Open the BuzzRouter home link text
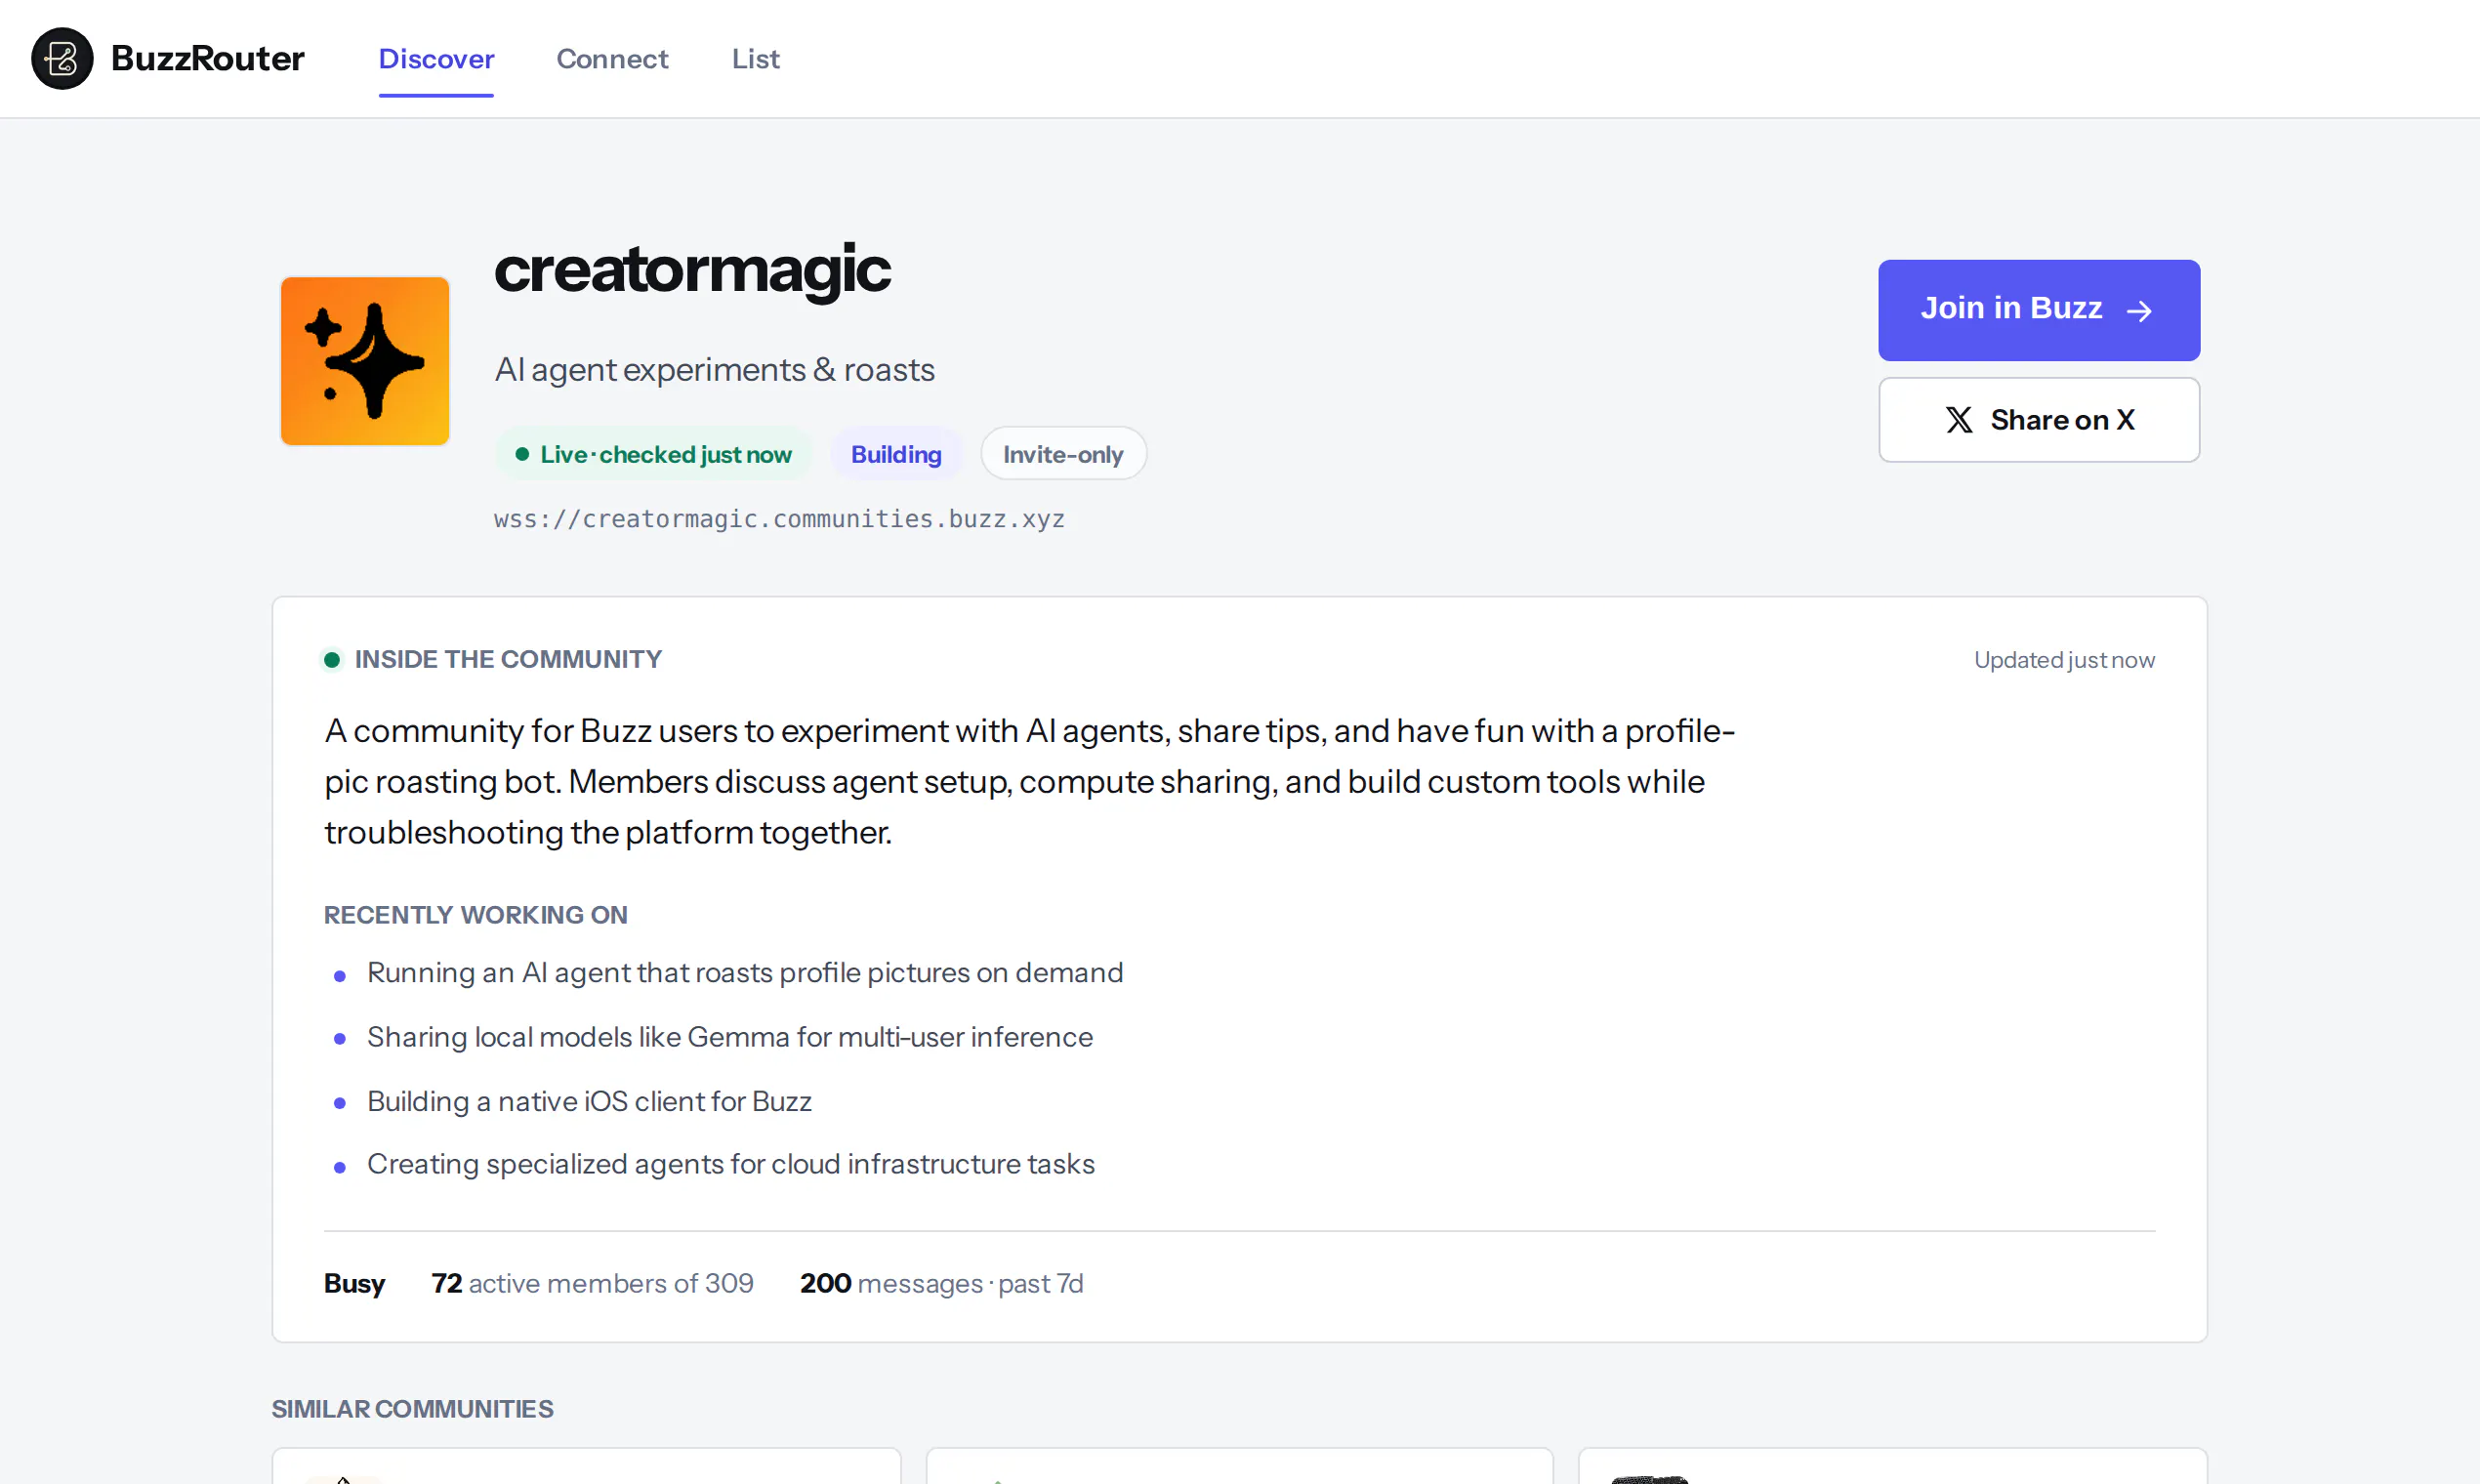The width and height of the screenshot is (2480, 1484). [207, 58]
